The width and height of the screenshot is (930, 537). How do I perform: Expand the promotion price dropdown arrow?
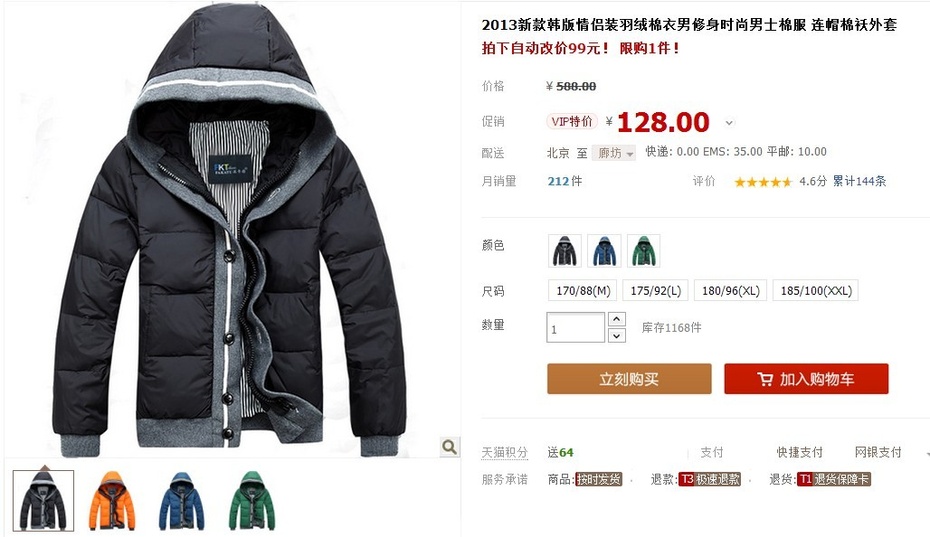(729, 123)
